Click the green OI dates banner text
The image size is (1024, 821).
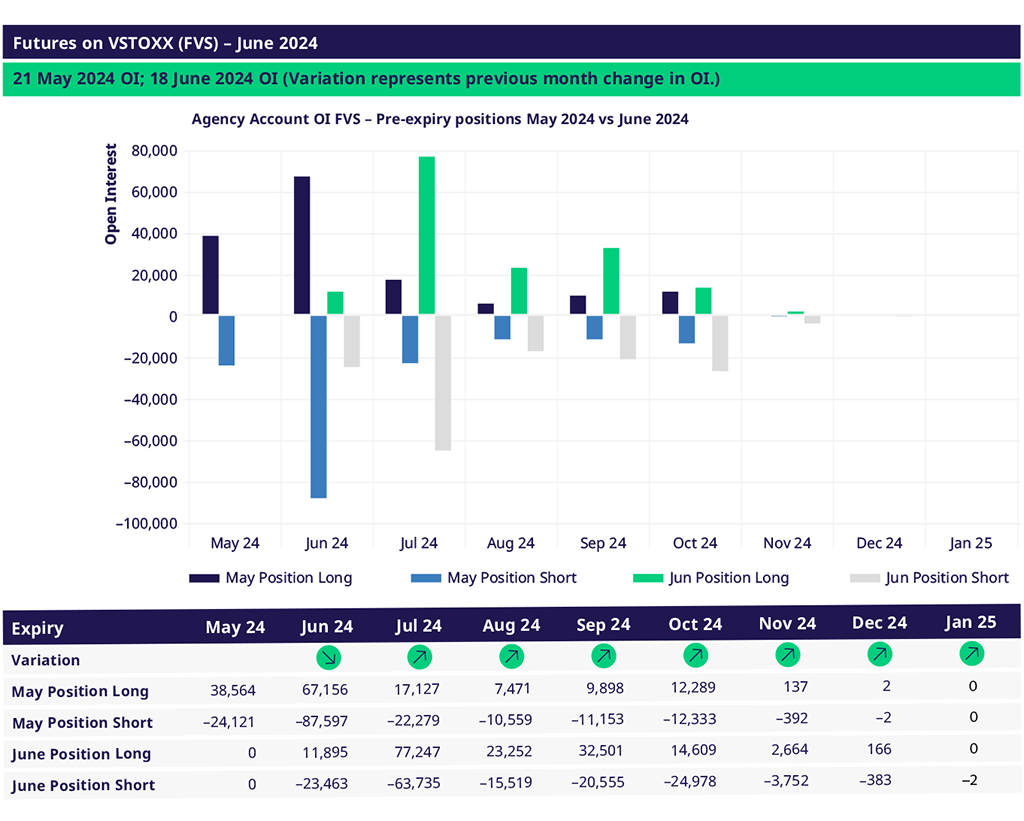(x=366, y=79)
